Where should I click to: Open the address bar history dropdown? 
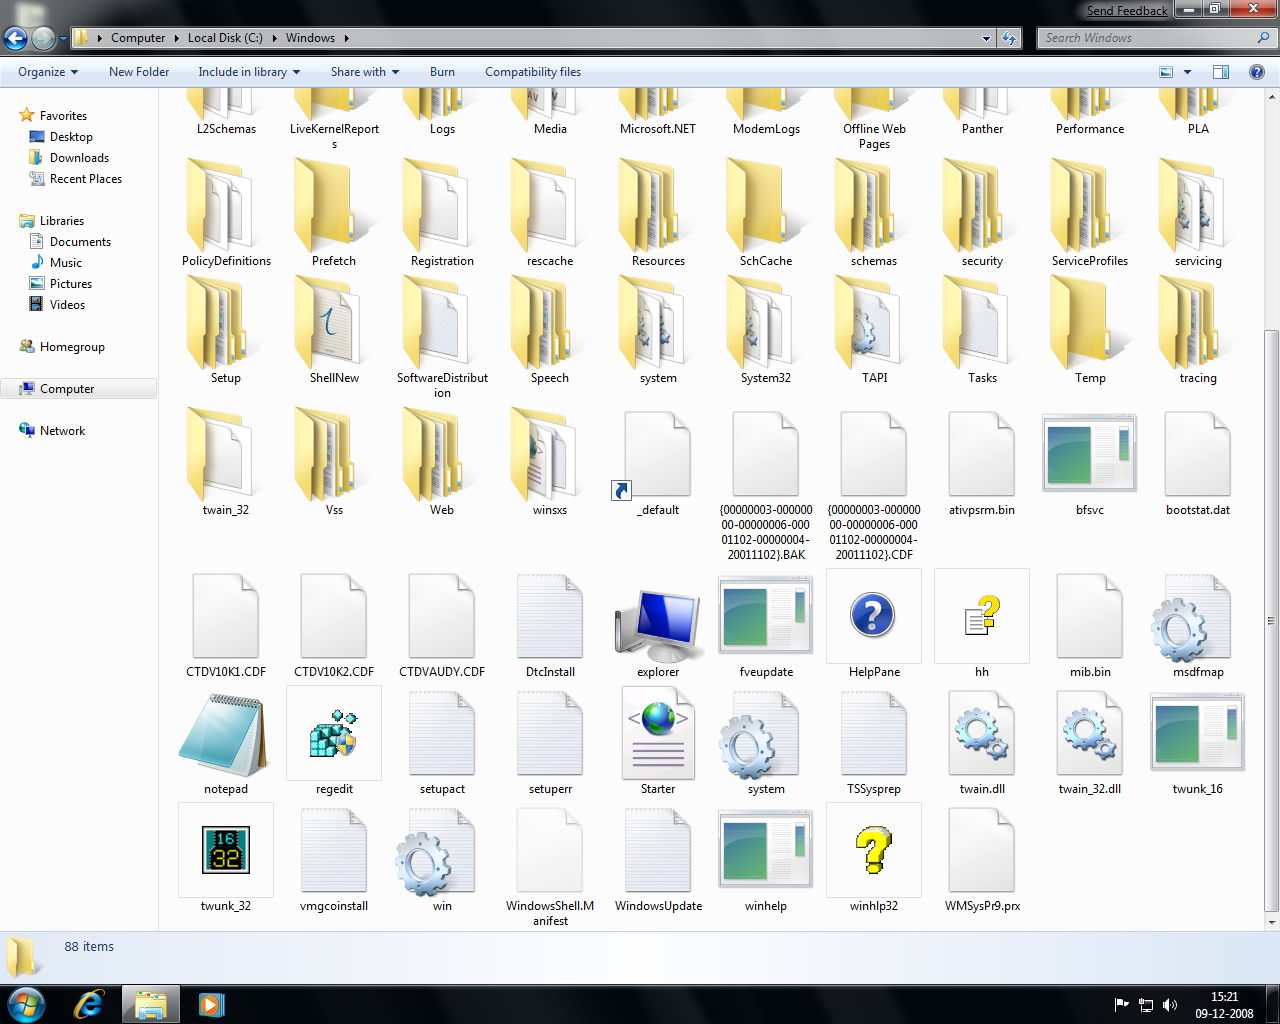986,37
